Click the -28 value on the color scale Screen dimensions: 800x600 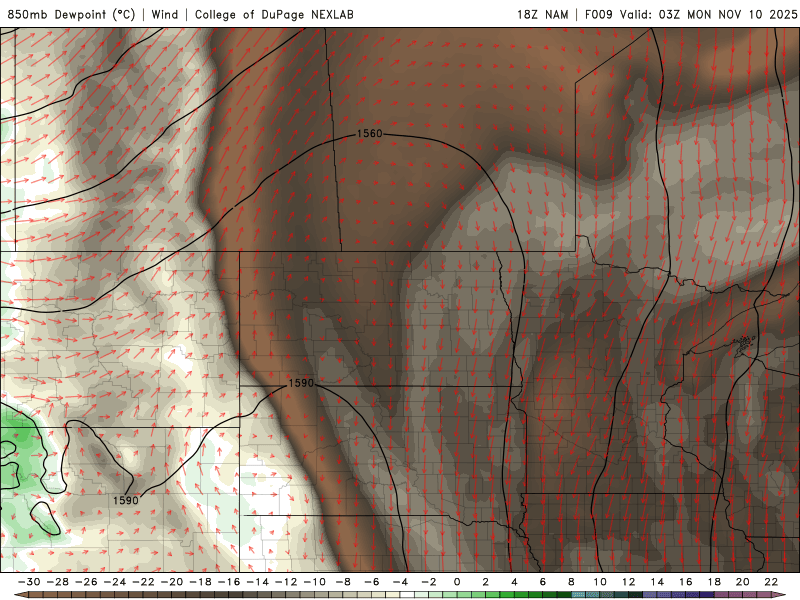point(57,582)
